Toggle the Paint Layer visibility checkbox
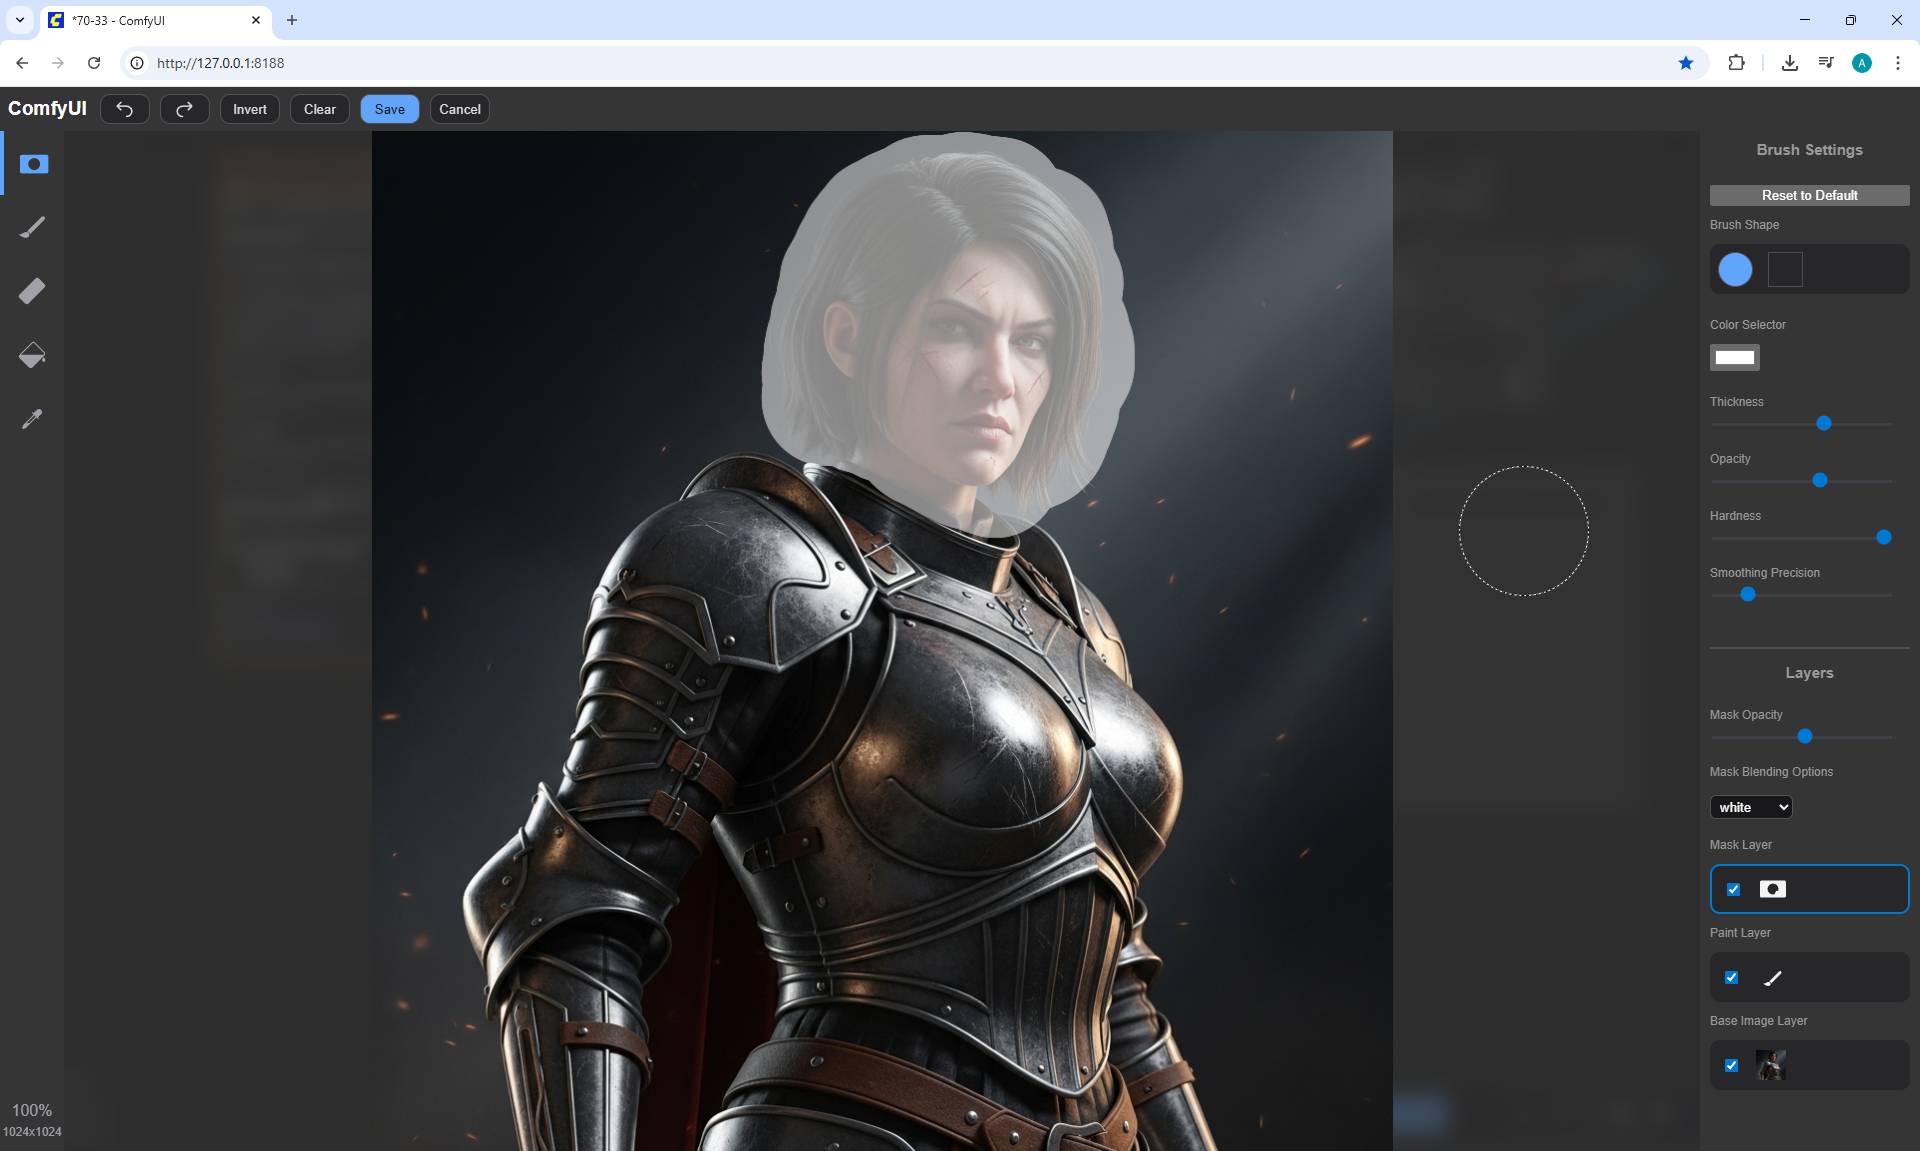The height and width of the screenshot is (1151, 1920). point(1732,977)
